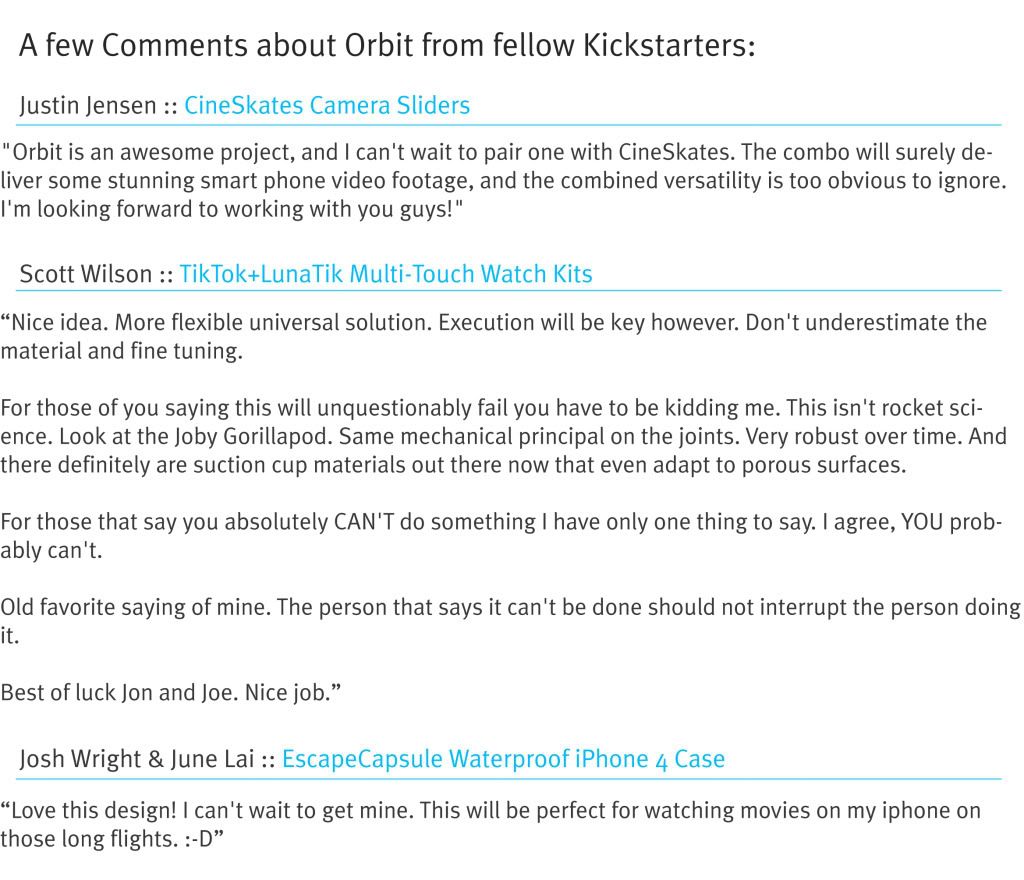
Task: Click the 'I'm looking forward to working with you guys' sentence
Action: tap(232, 209)
